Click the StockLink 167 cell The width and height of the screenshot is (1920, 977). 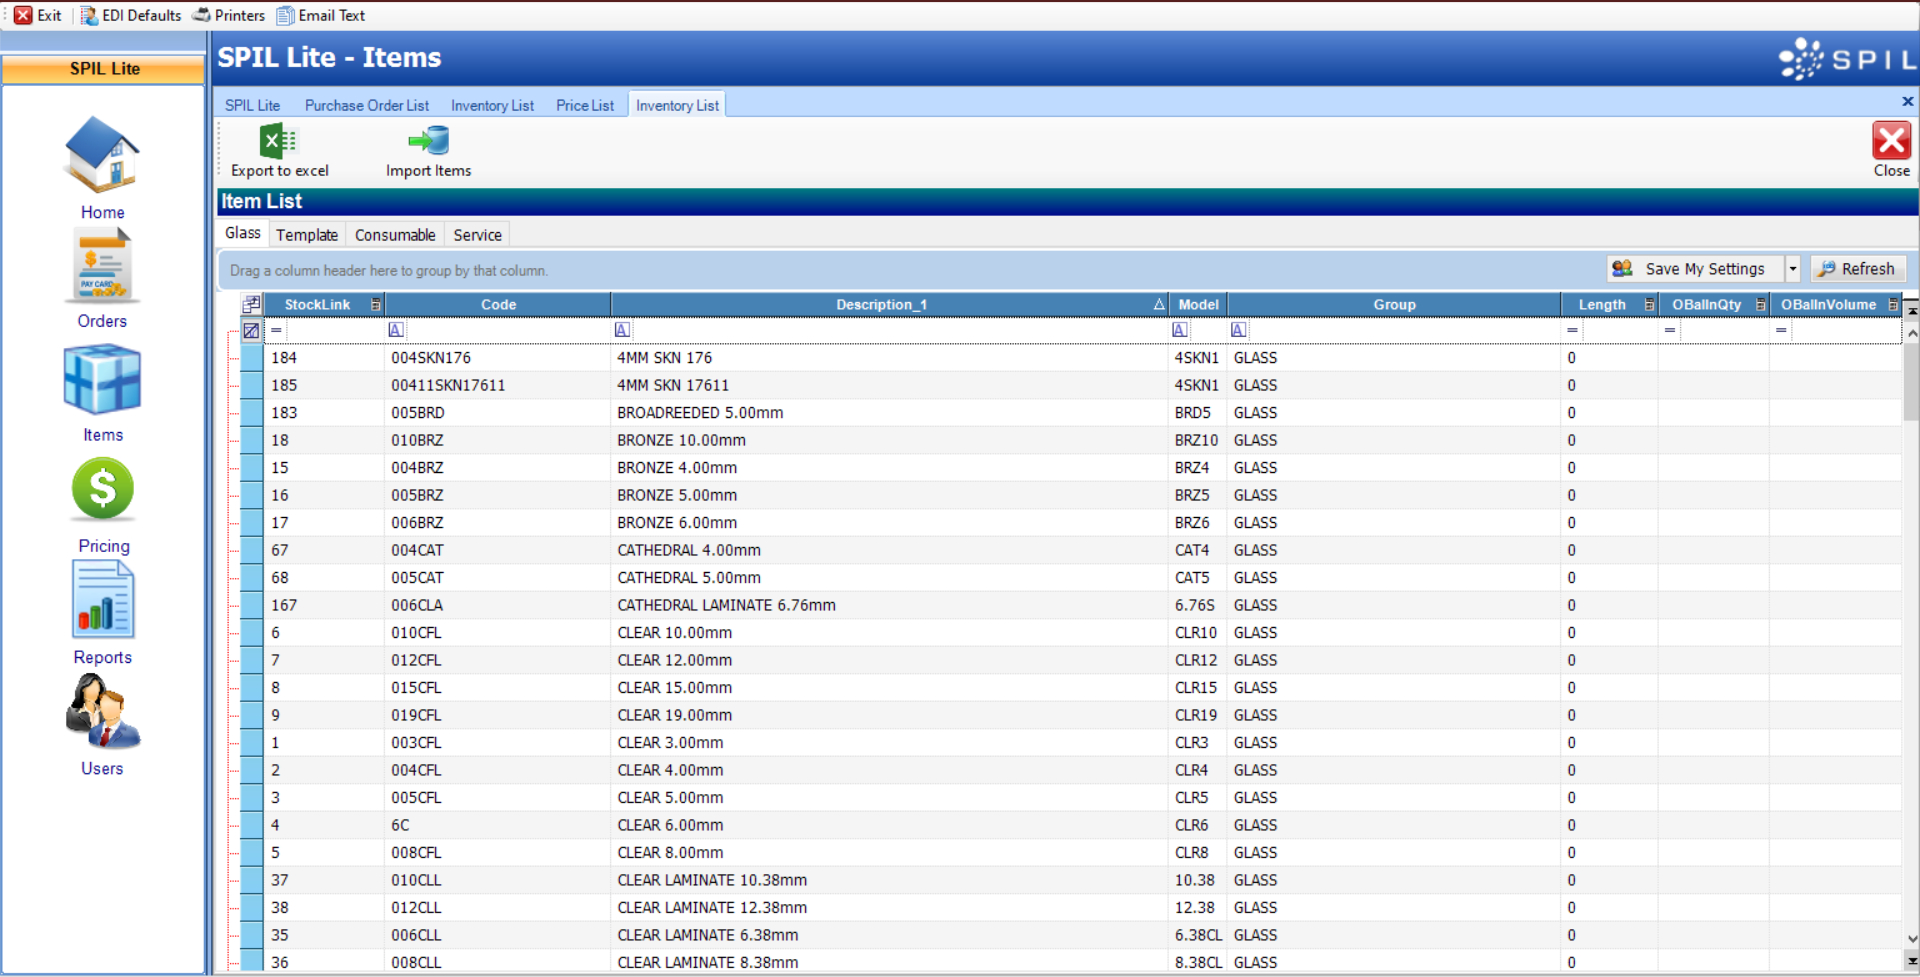324,605
